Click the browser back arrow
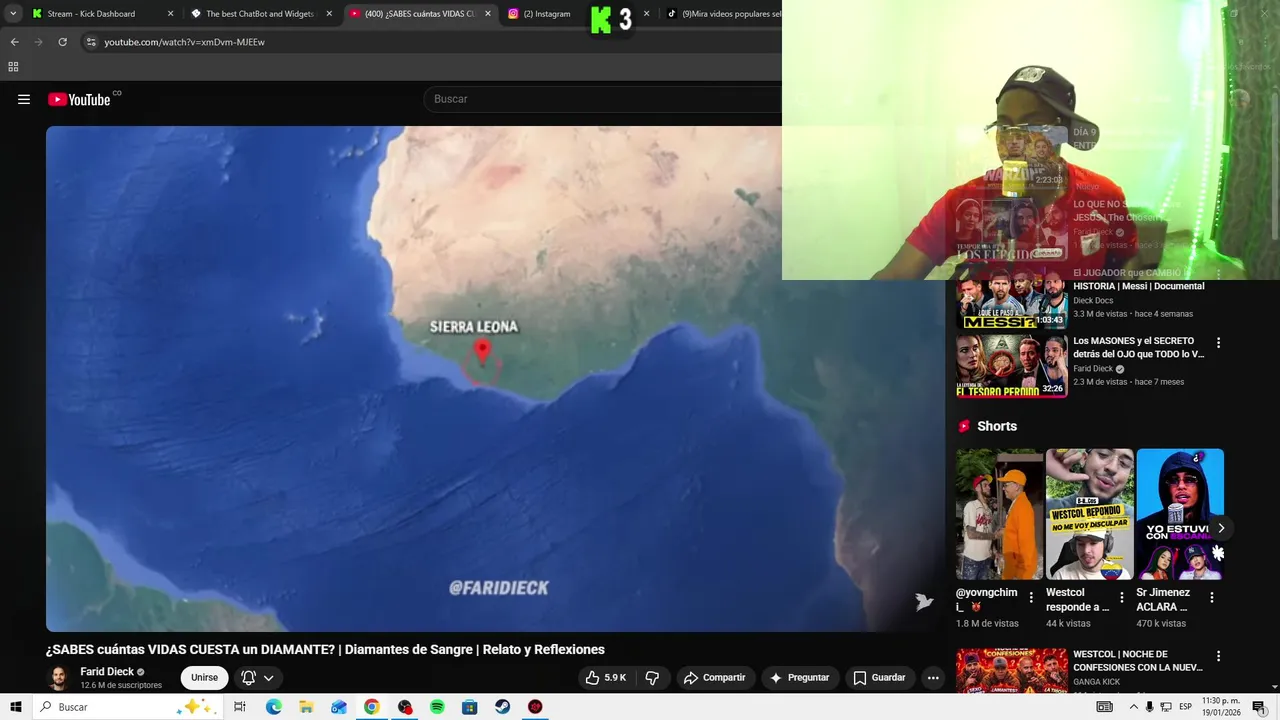 tap(14, 42)
